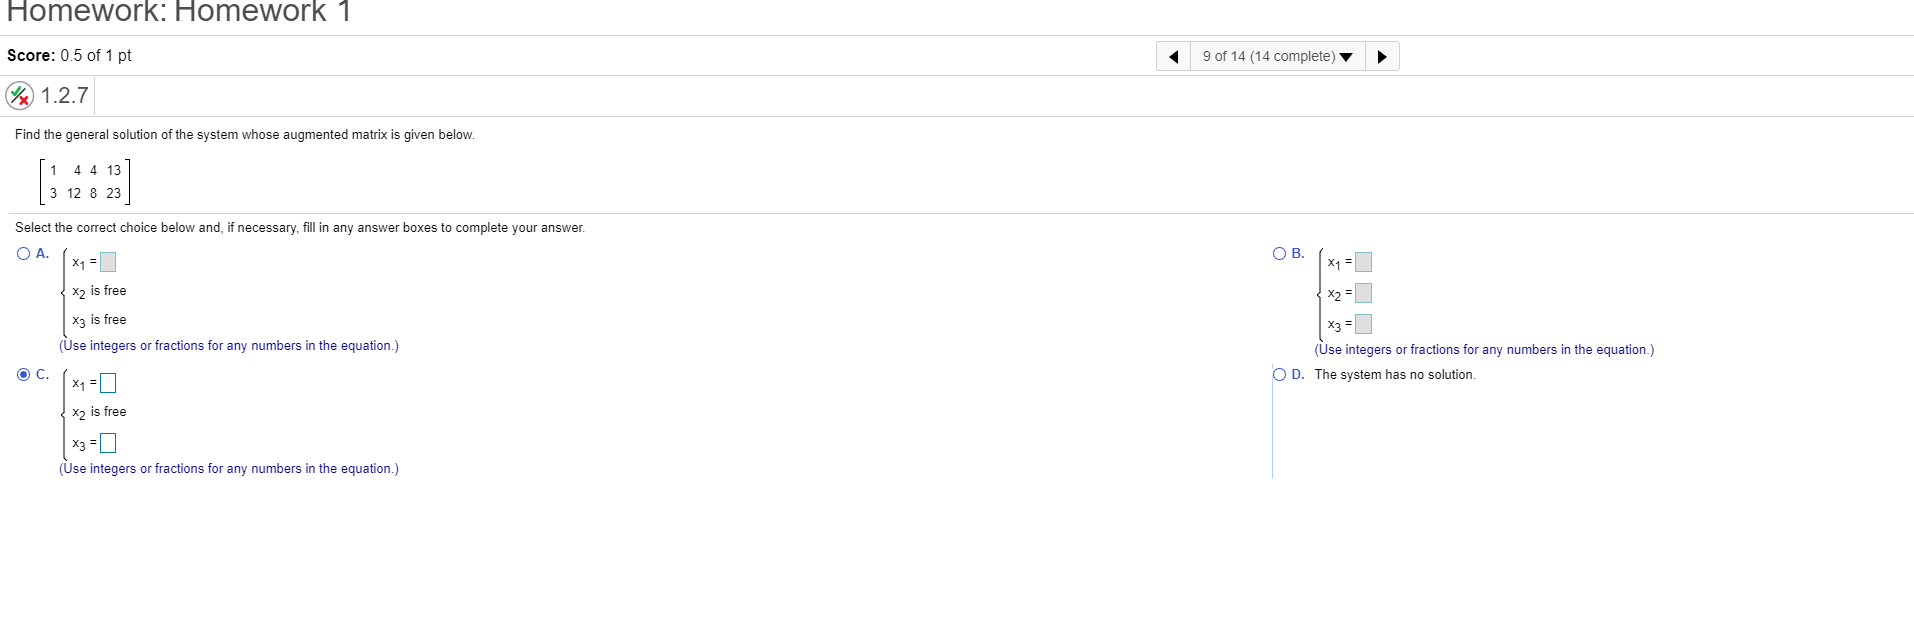Click 'The system has no solution' text
The image size is (1914, 621).
pos(1395,375)
